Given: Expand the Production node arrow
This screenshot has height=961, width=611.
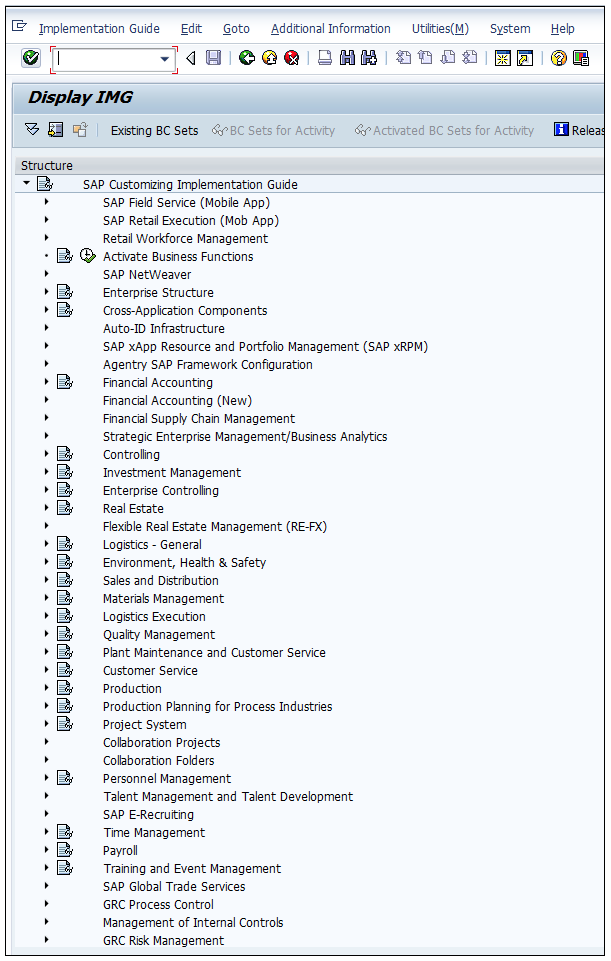Looking at the screenshot, I should tap(47, 688).
